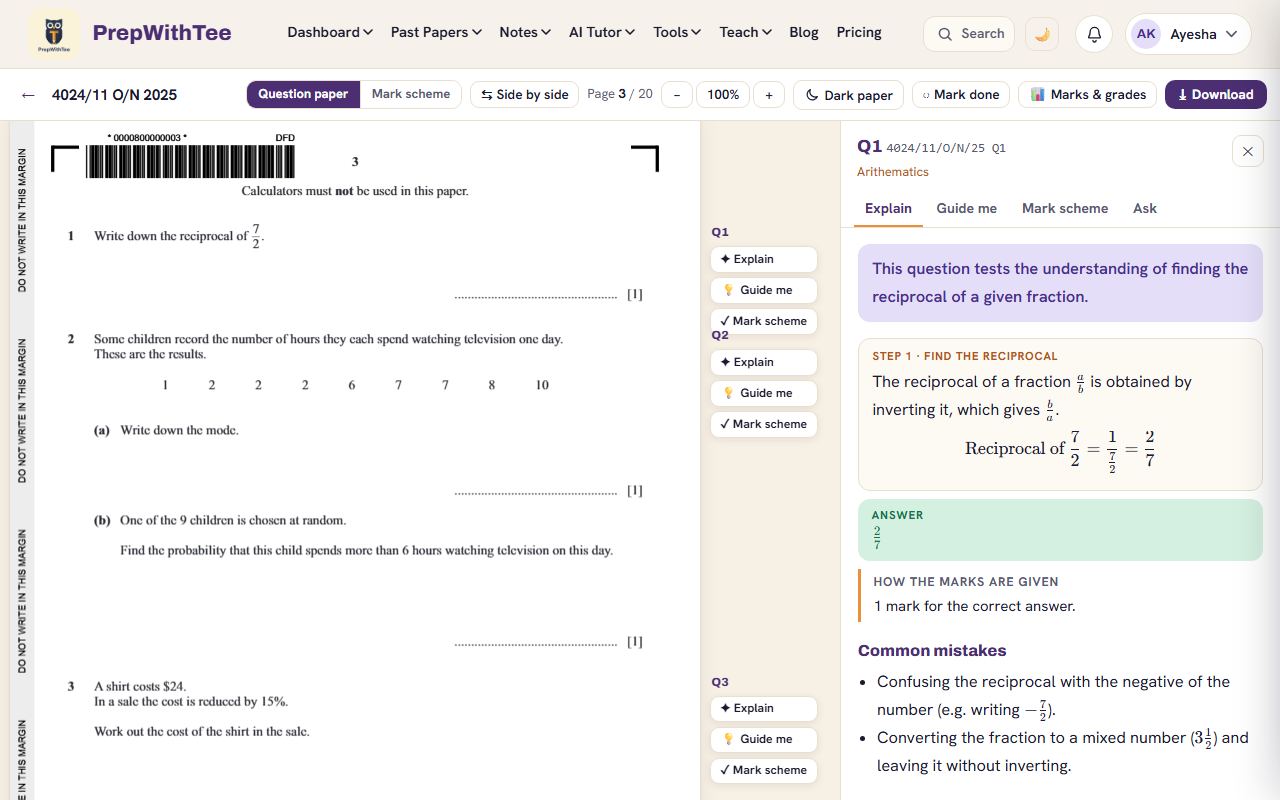Expand the Tools menu

677,32
